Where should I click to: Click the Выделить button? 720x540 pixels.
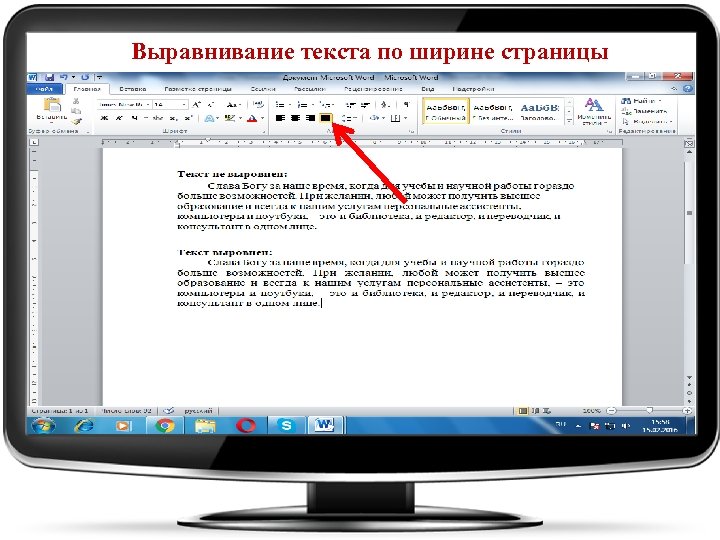coord(647,122)
